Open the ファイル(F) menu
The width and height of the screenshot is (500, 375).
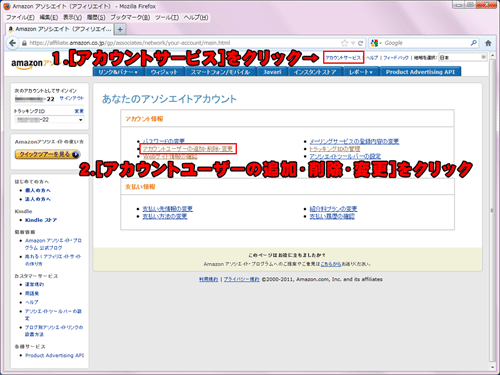[20, 17]
